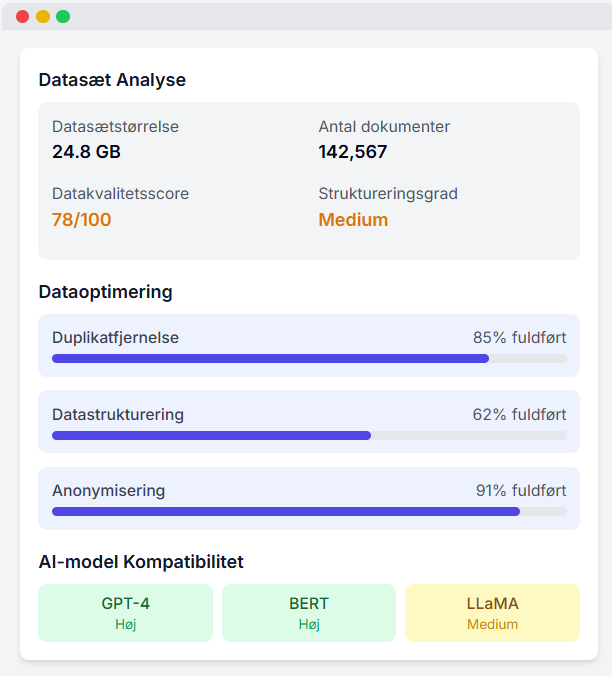Click the Medium Struktureringsgrad value
612x676 pixels.
click(353, 220)
